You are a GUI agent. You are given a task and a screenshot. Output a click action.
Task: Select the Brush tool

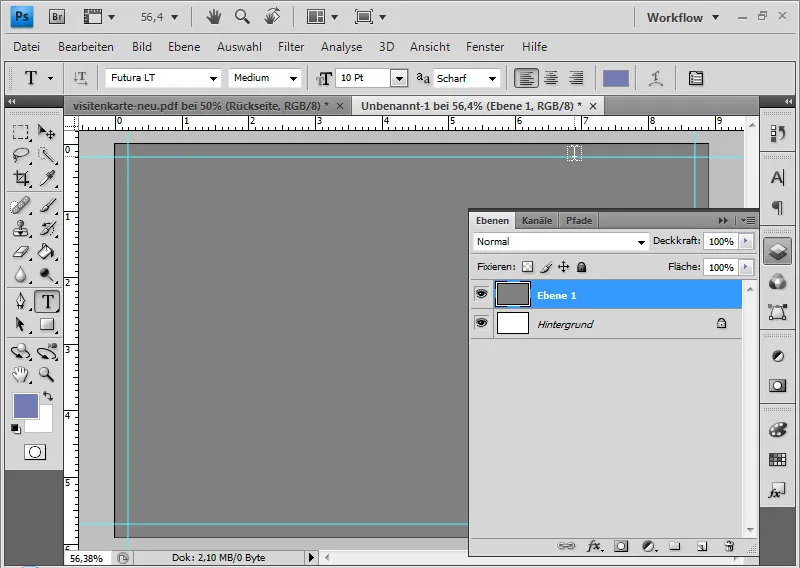click(x=47, y=206)
